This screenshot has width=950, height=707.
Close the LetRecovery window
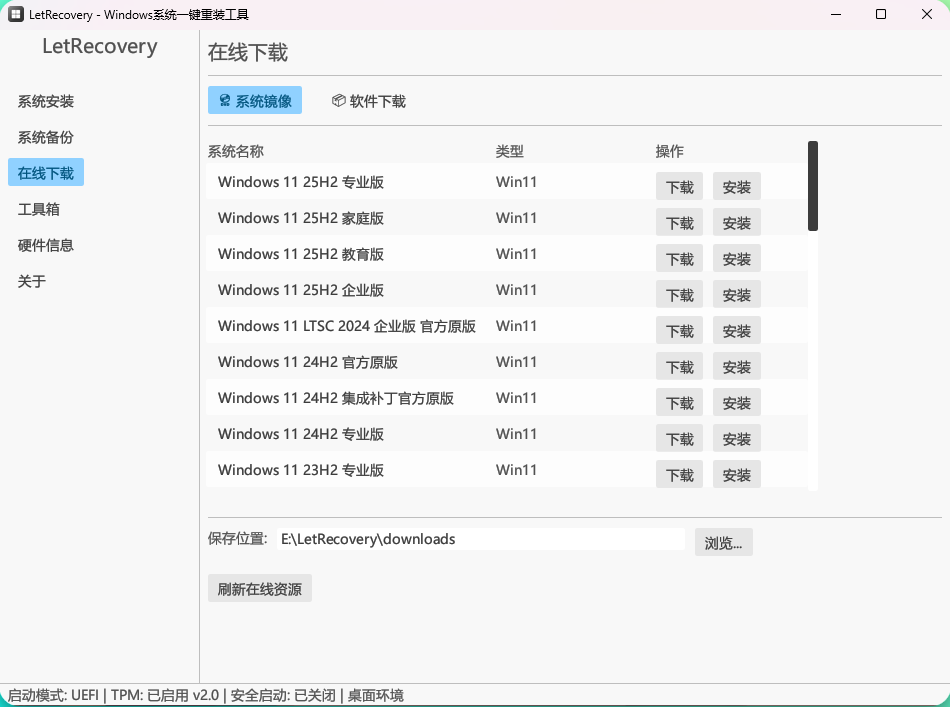pos(926,14)
